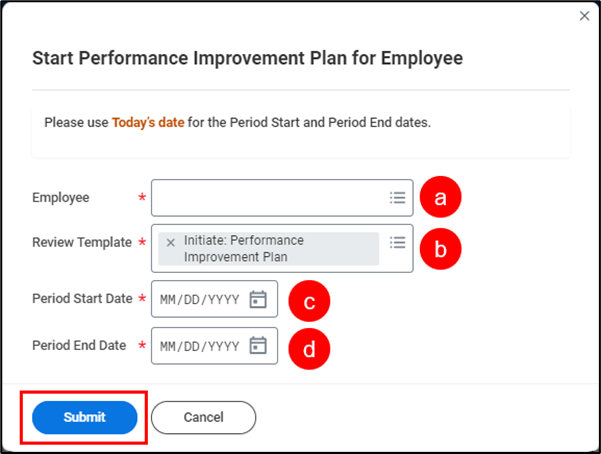This screenshot has width=601, height=454.
Task: Submit the Performance Improvement Plan form
Action: click(84, 417)
